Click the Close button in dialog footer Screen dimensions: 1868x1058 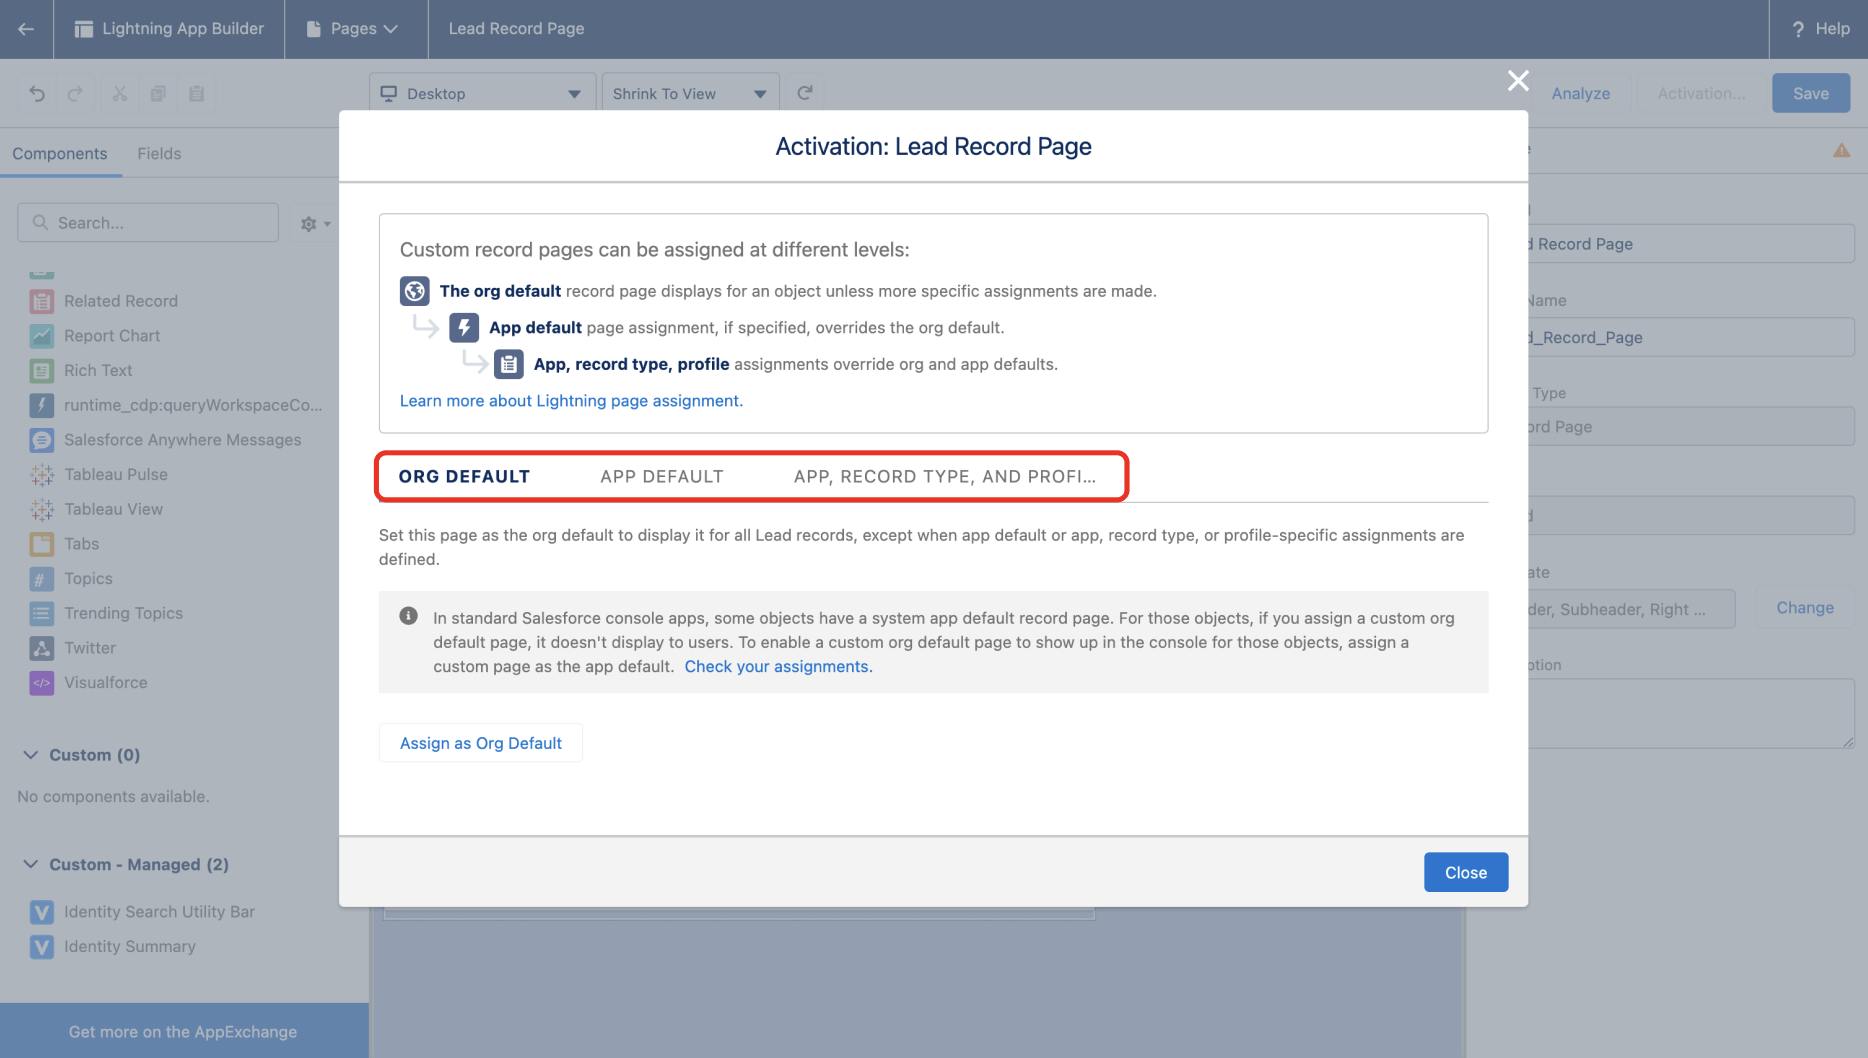1466,872
